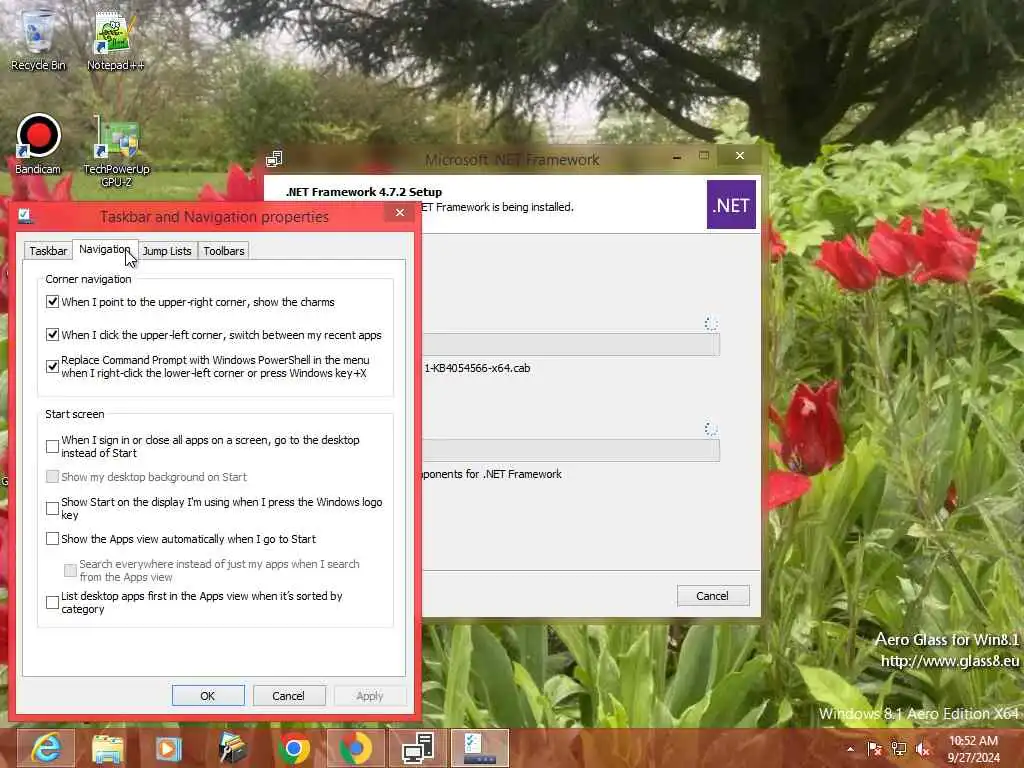Screen dimensions: 1024x768
Task: Open Google Chrome from the taskbar
Action: (x=294, y=748)
